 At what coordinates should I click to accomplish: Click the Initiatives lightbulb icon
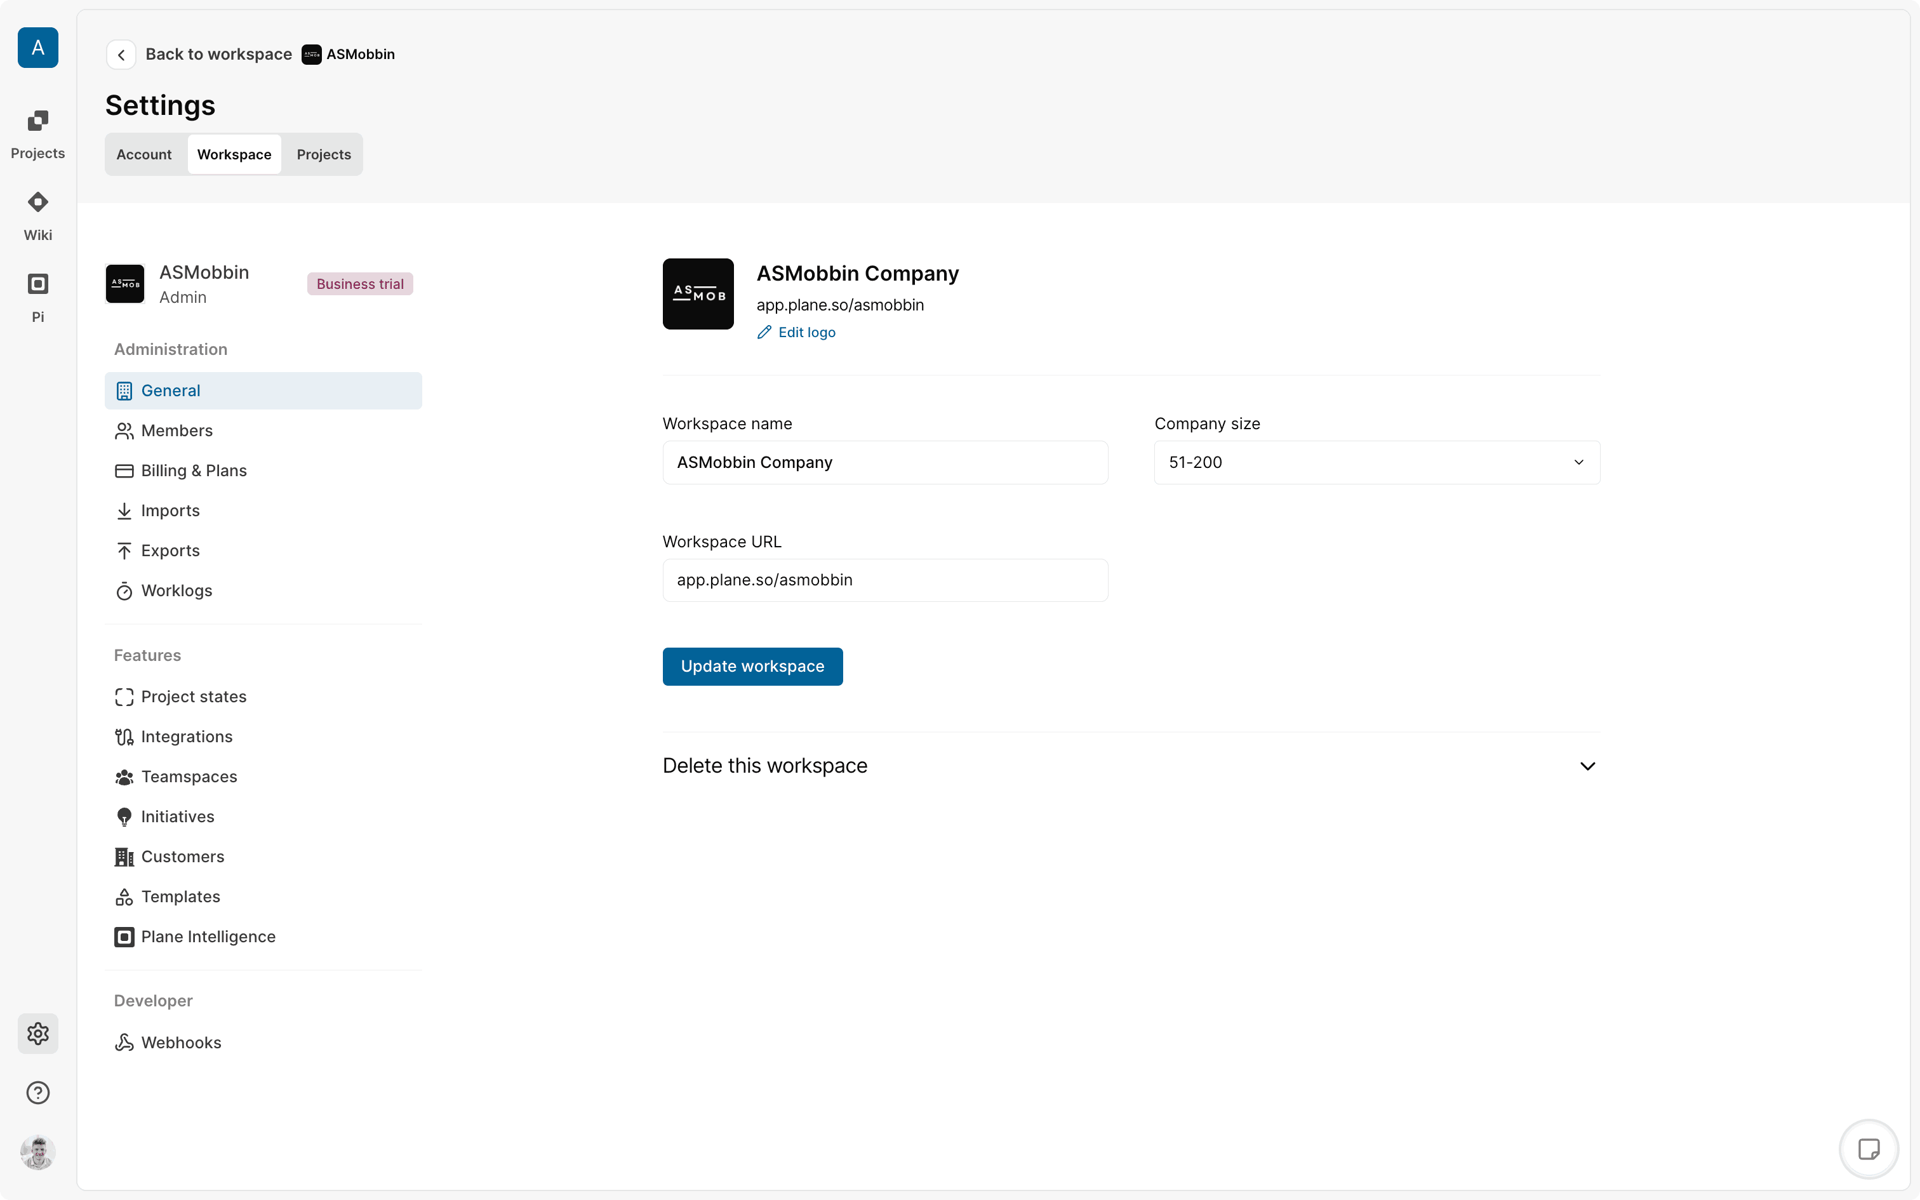pyautogui.click(x=124, y=817)
